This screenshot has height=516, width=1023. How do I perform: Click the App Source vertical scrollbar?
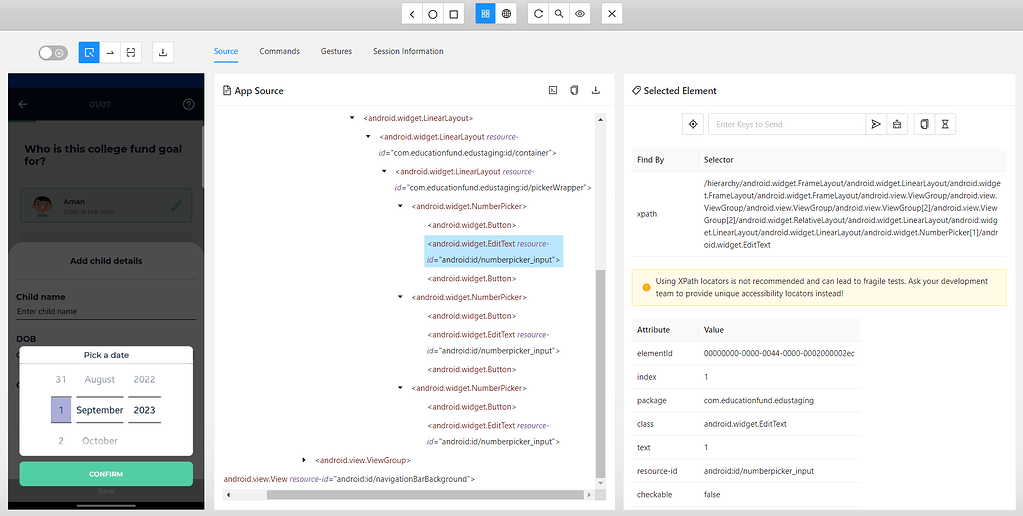600,370
